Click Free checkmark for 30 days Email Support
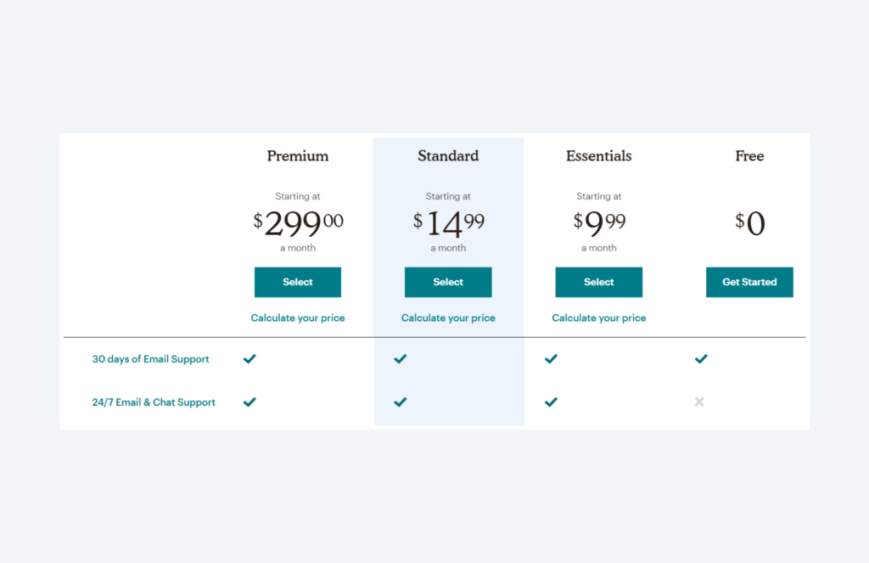Image resolution: width=869 pixels, height=563 pixels. [x=701, y=358]
